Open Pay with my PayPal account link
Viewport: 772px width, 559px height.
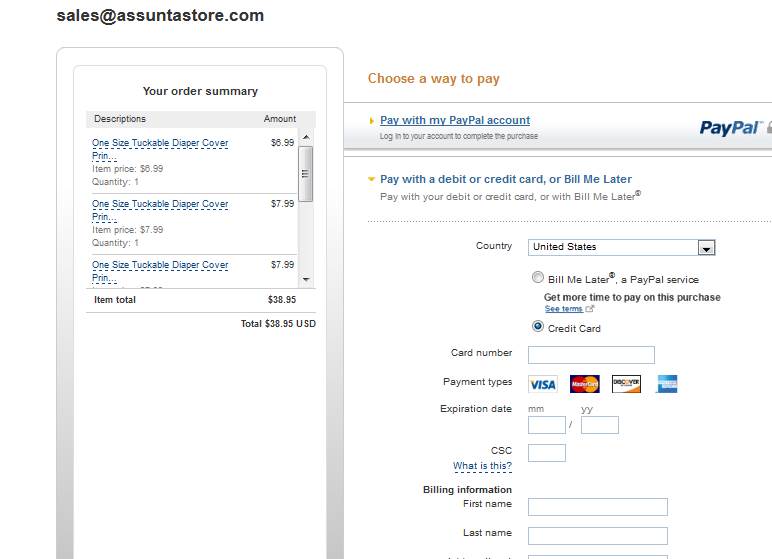[x=455, y=120]
